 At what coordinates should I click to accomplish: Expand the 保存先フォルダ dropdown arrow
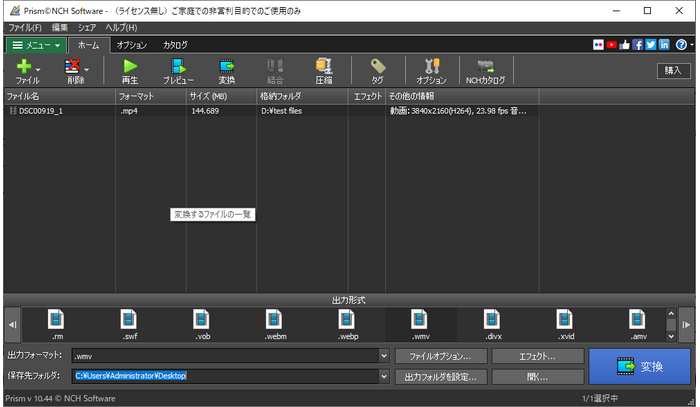[x=384, y=377]
